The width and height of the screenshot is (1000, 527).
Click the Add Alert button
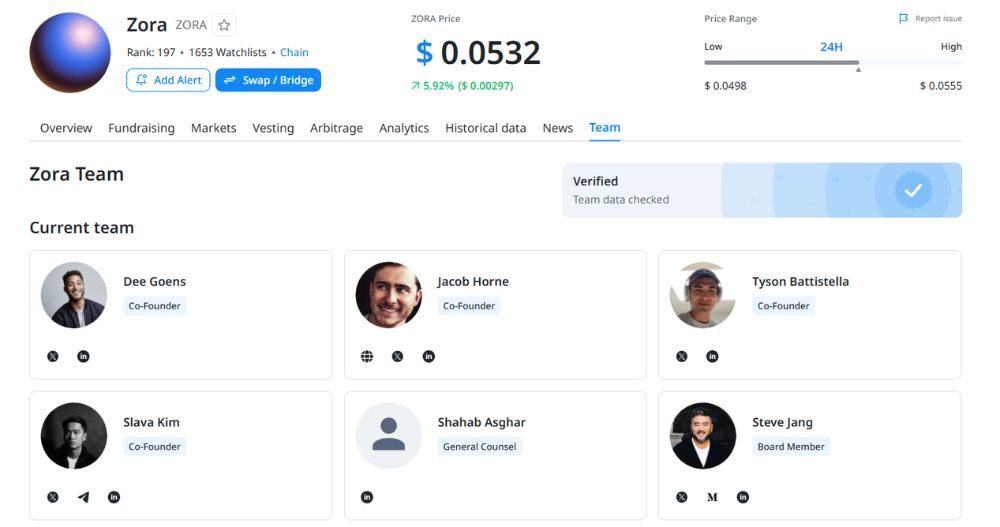(x=168, y=80)
